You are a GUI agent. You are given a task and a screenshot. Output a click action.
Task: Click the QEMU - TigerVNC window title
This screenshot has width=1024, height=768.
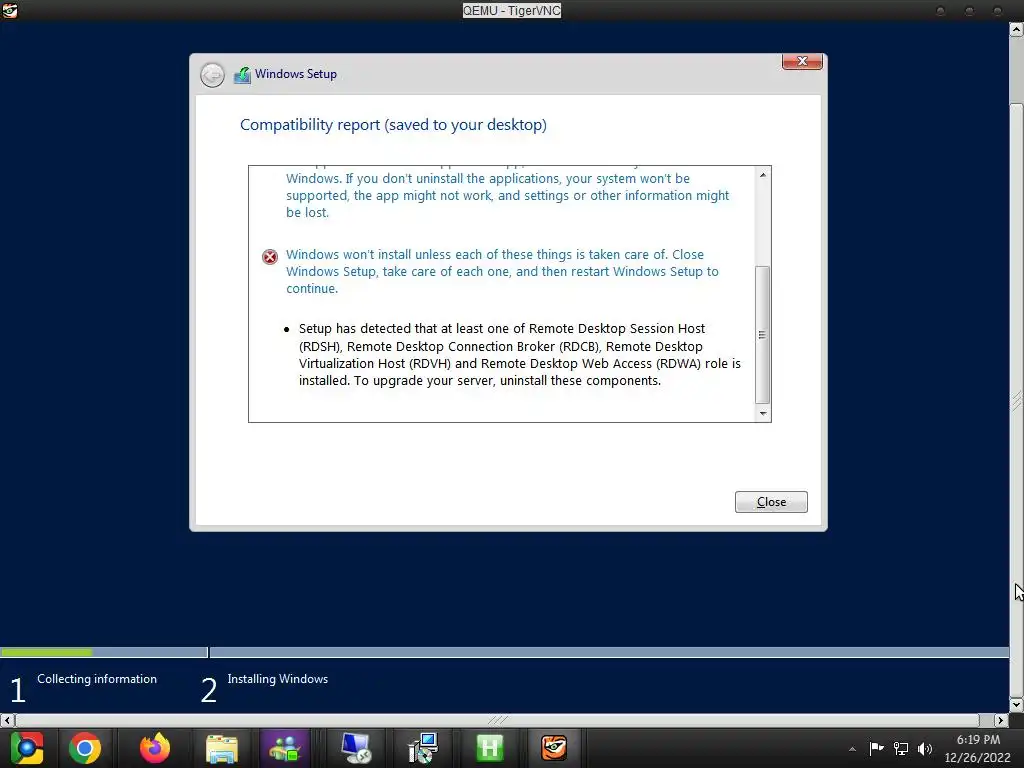[512, 10]
